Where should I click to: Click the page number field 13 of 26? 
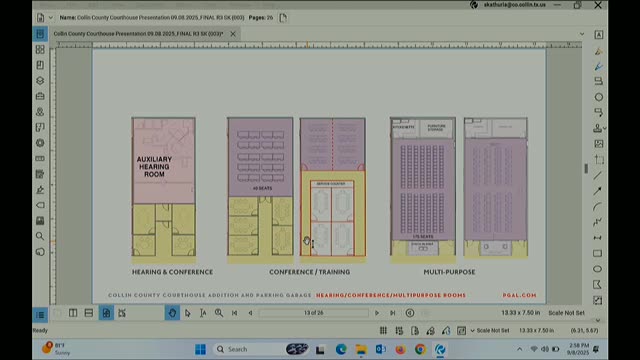(x=313, y=313)
